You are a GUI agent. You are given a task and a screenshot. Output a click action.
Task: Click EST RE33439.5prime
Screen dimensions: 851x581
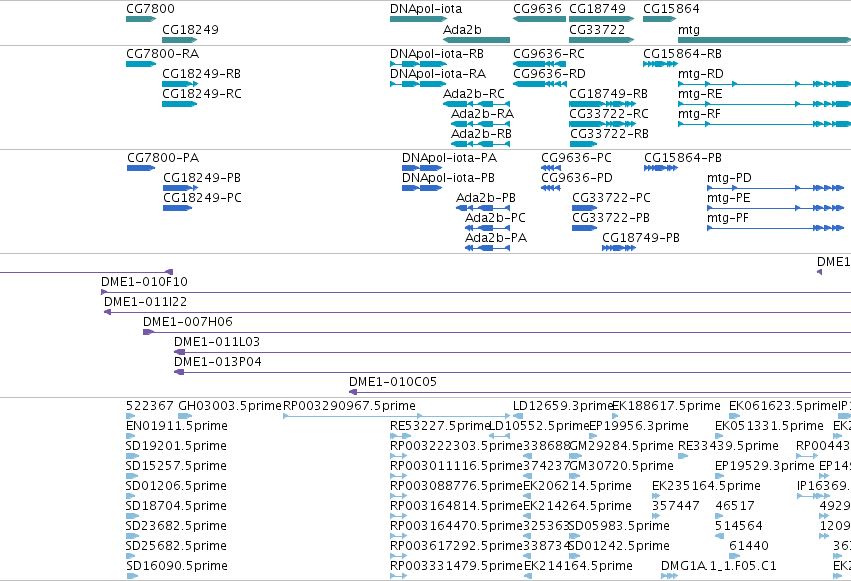coord(728,446)
